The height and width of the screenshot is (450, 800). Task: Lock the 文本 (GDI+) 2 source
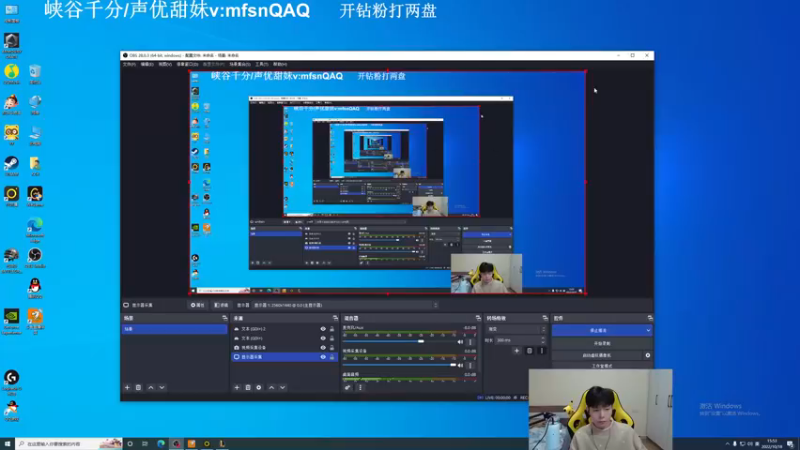332,329
